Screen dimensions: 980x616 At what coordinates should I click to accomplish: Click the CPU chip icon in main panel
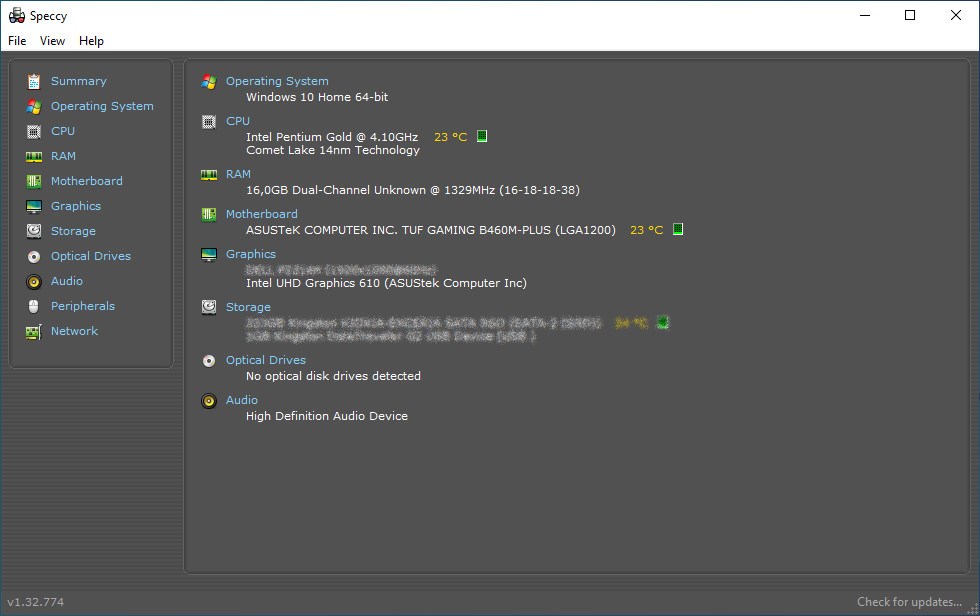[x=209, y=122]
